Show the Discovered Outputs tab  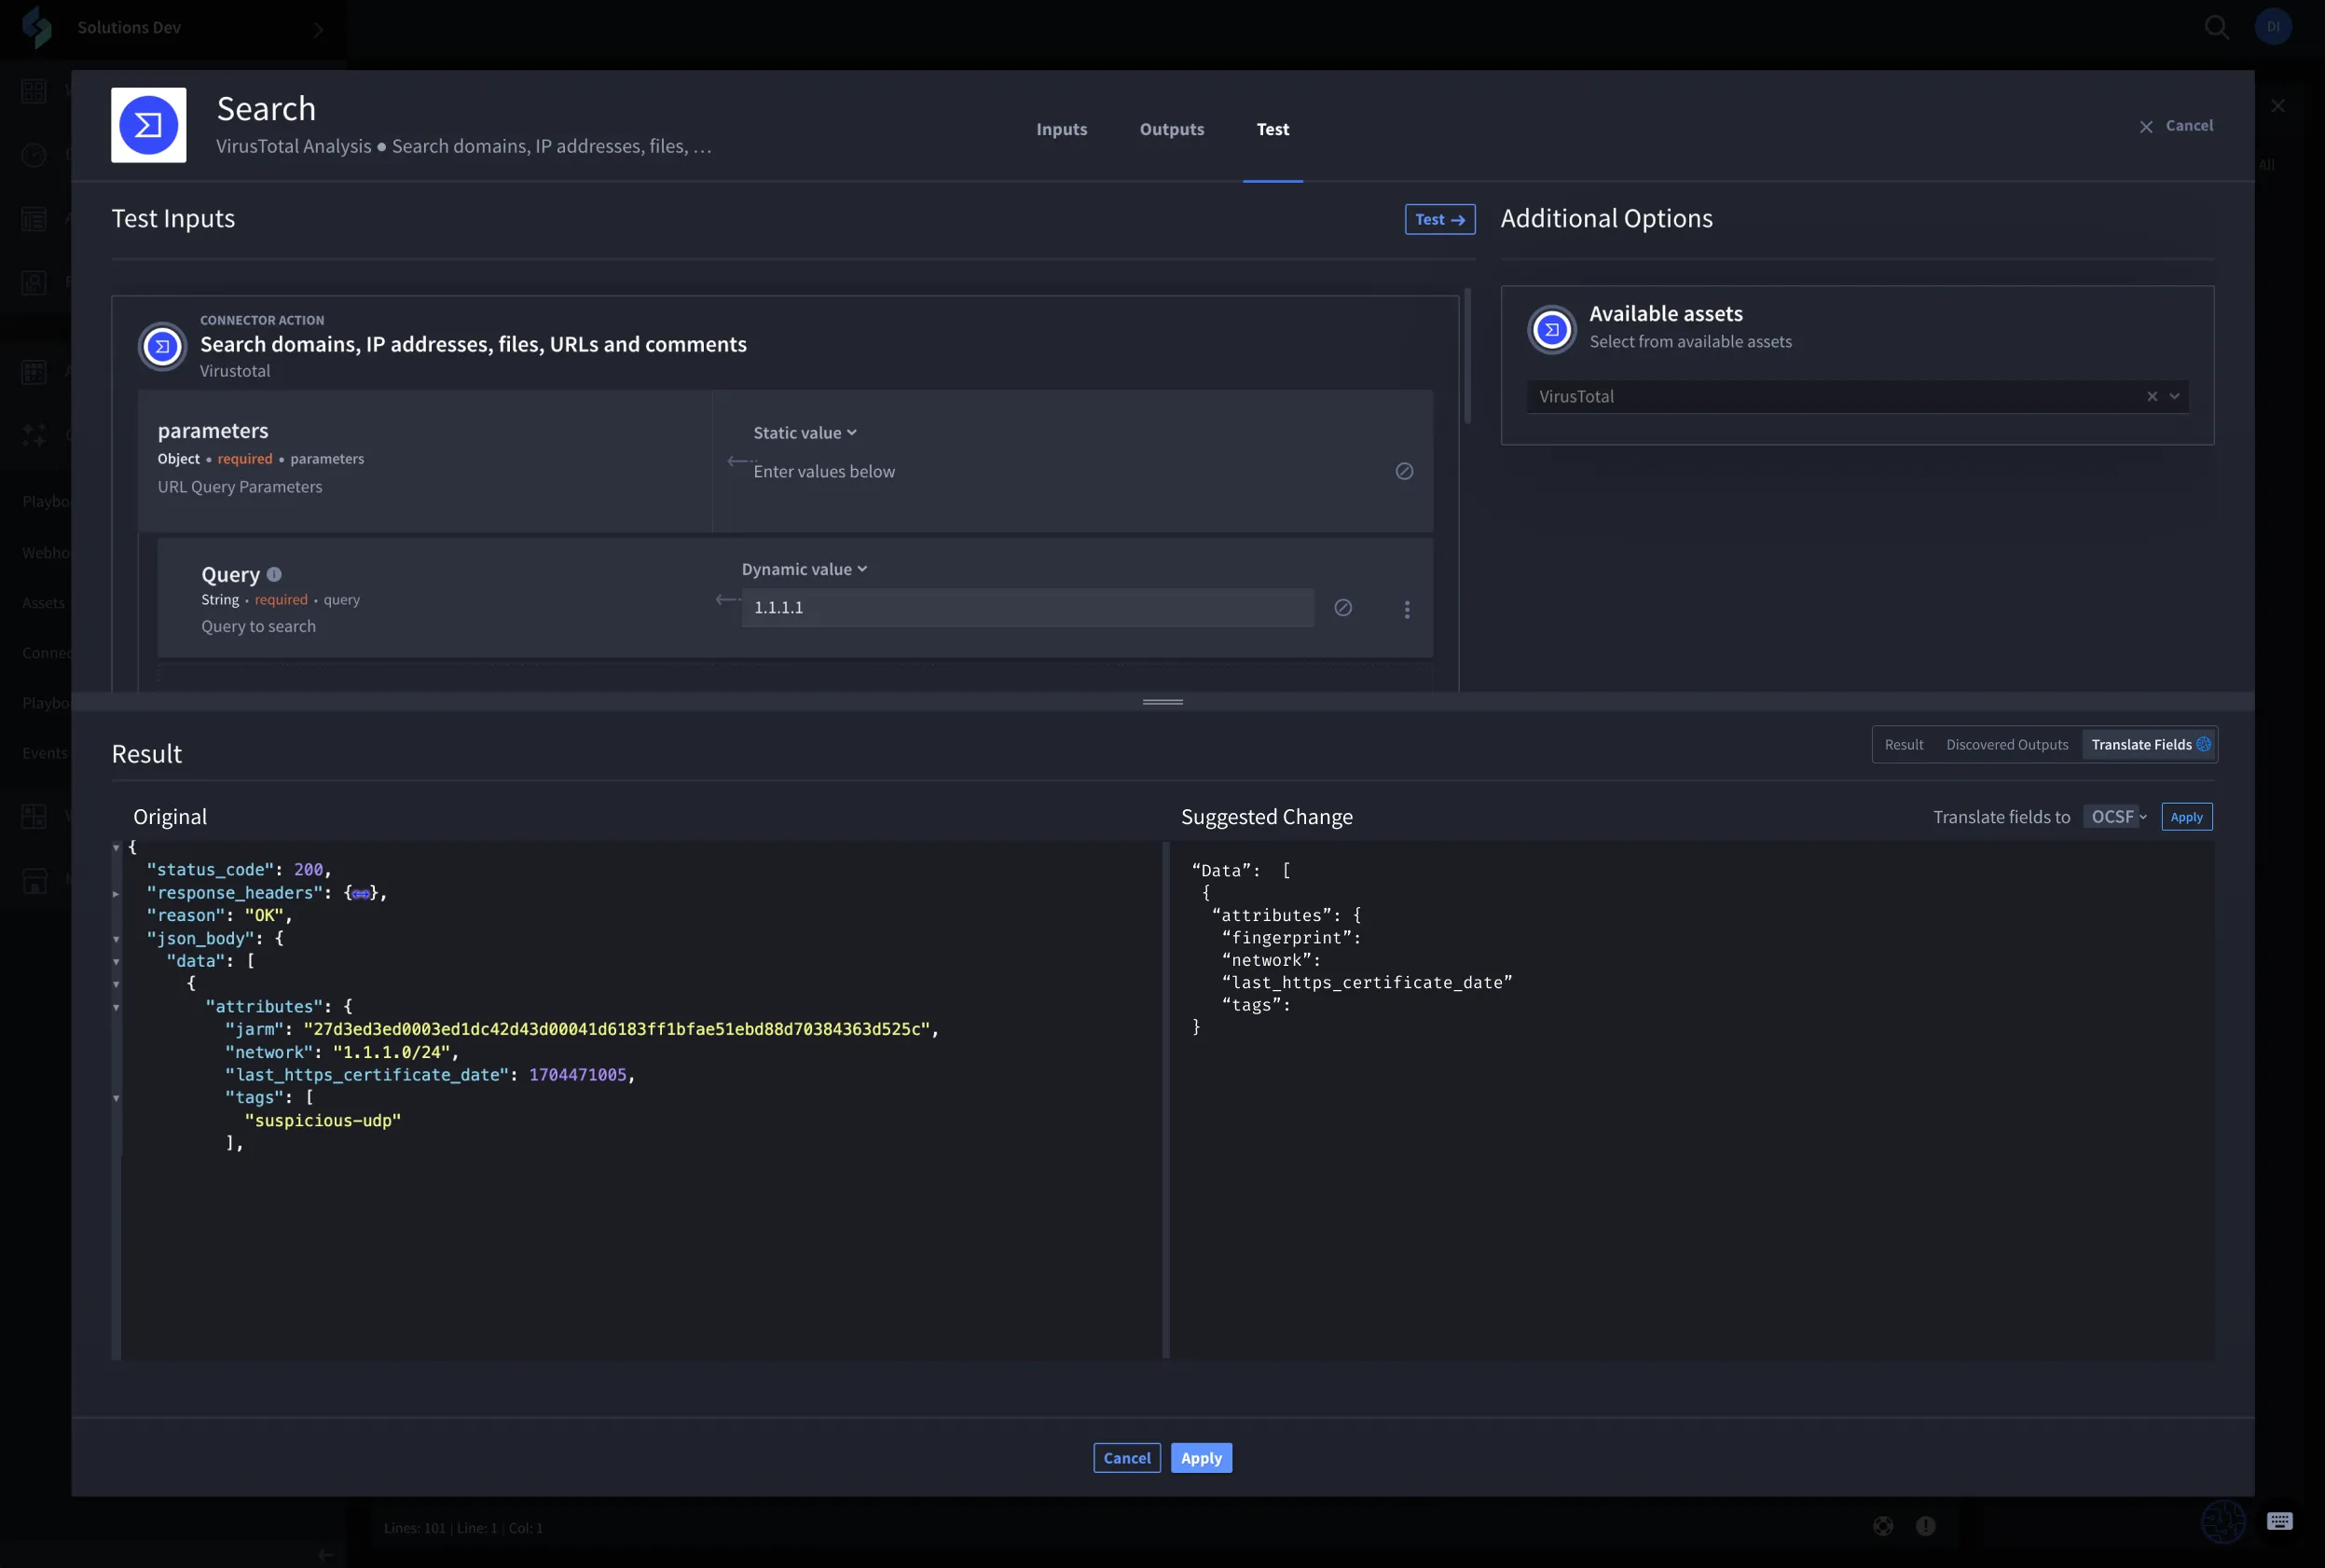pos(2006,745)
